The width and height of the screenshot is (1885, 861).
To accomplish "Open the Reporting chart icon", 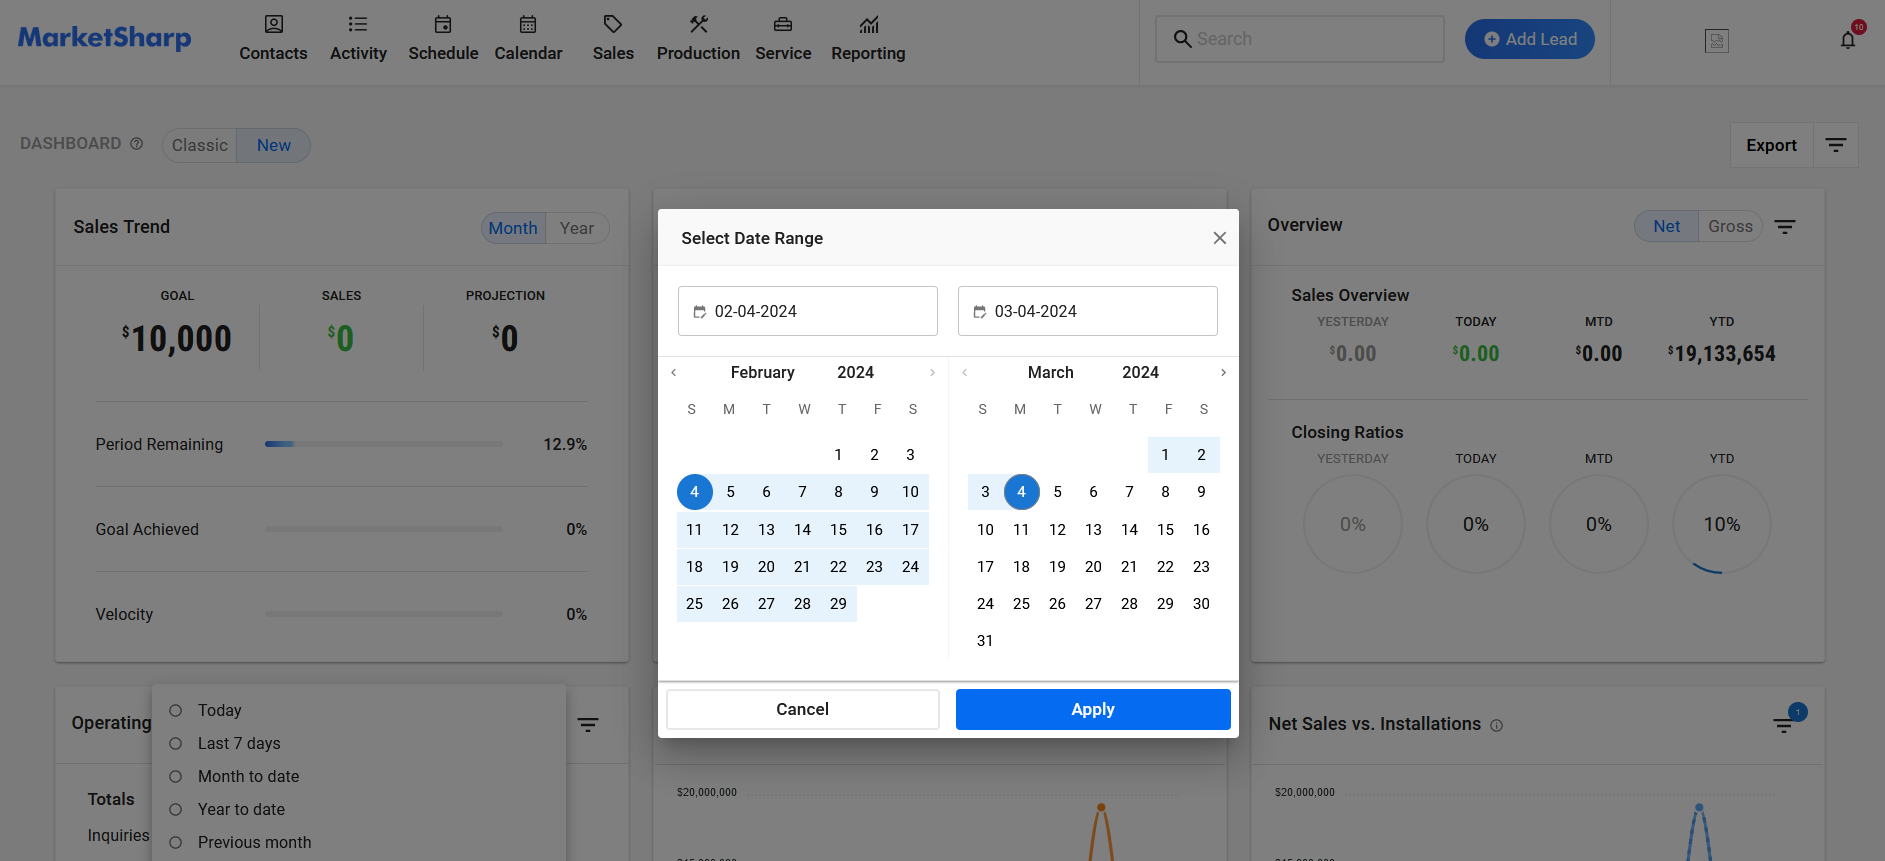I will (x=868, y=24).
